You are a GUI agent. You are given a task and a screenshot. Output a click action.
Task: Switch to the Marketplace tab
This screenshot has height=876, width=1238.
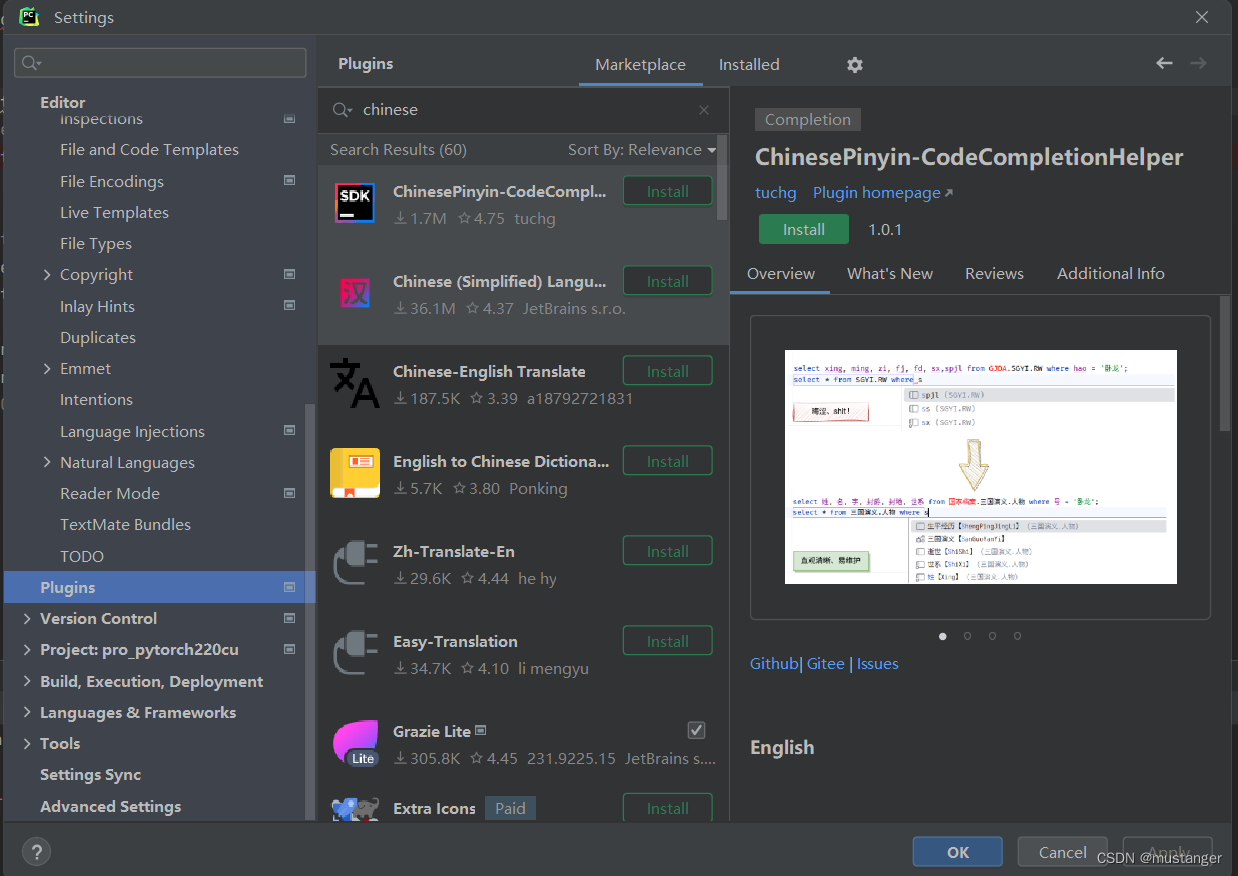click(640, 64)
